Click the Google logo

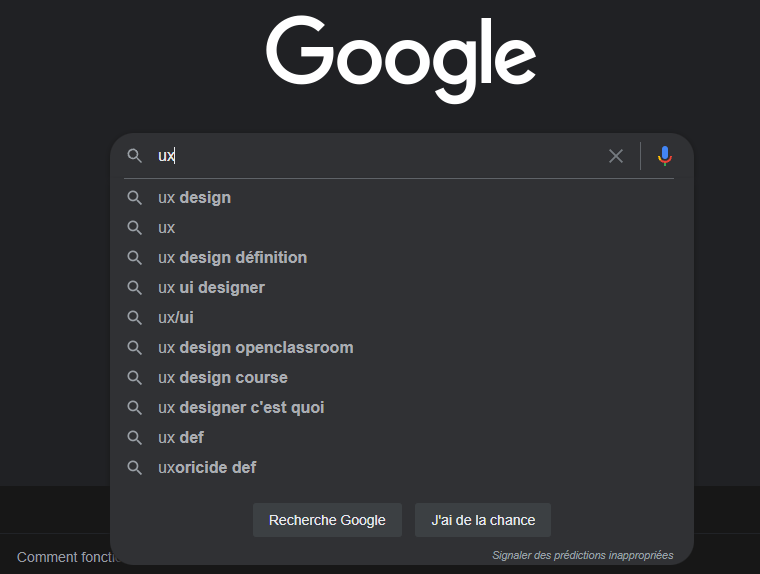(x=401, y=60)
